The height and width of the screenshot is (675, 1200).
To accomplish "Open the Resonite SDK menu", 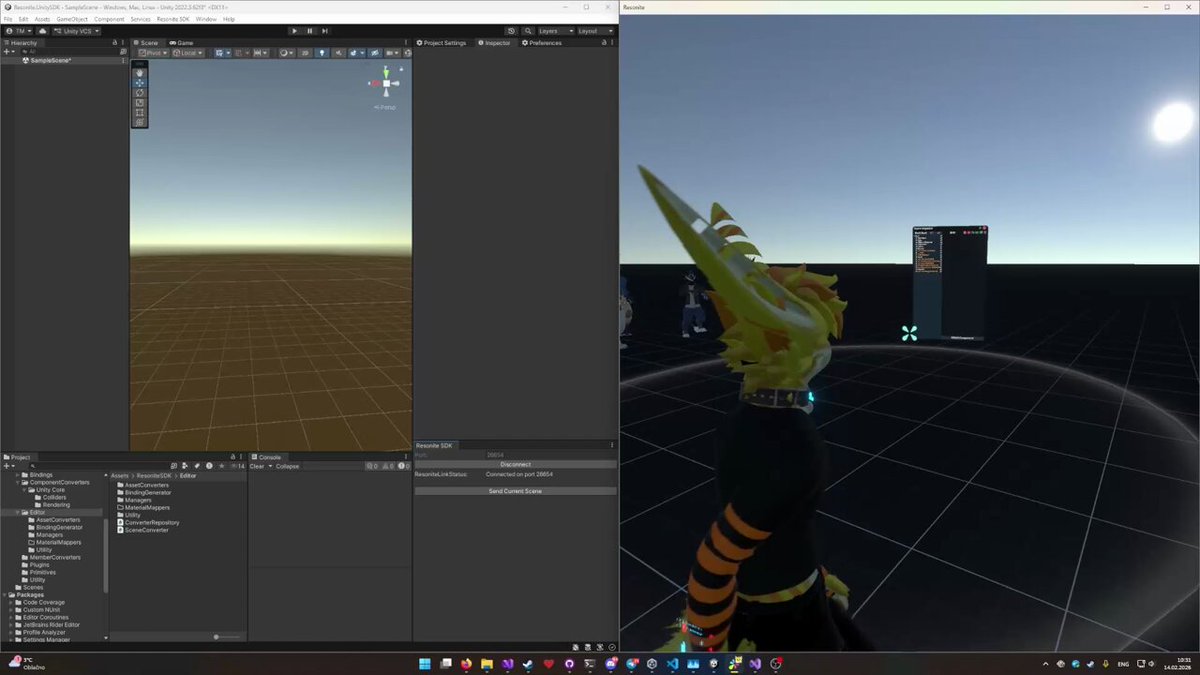I will [173, 19].
